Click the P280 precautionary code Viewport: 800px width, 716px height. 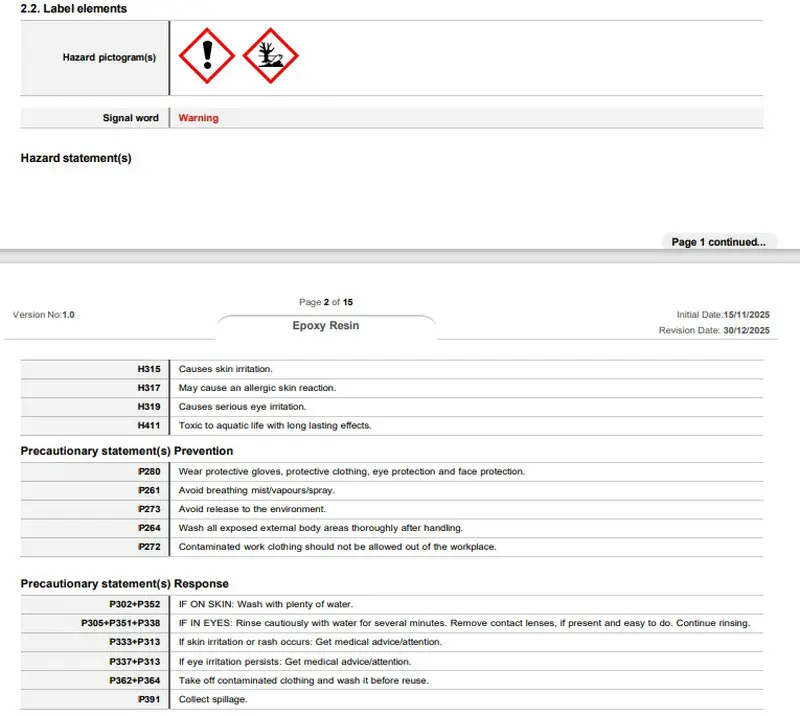pos(149,472)
